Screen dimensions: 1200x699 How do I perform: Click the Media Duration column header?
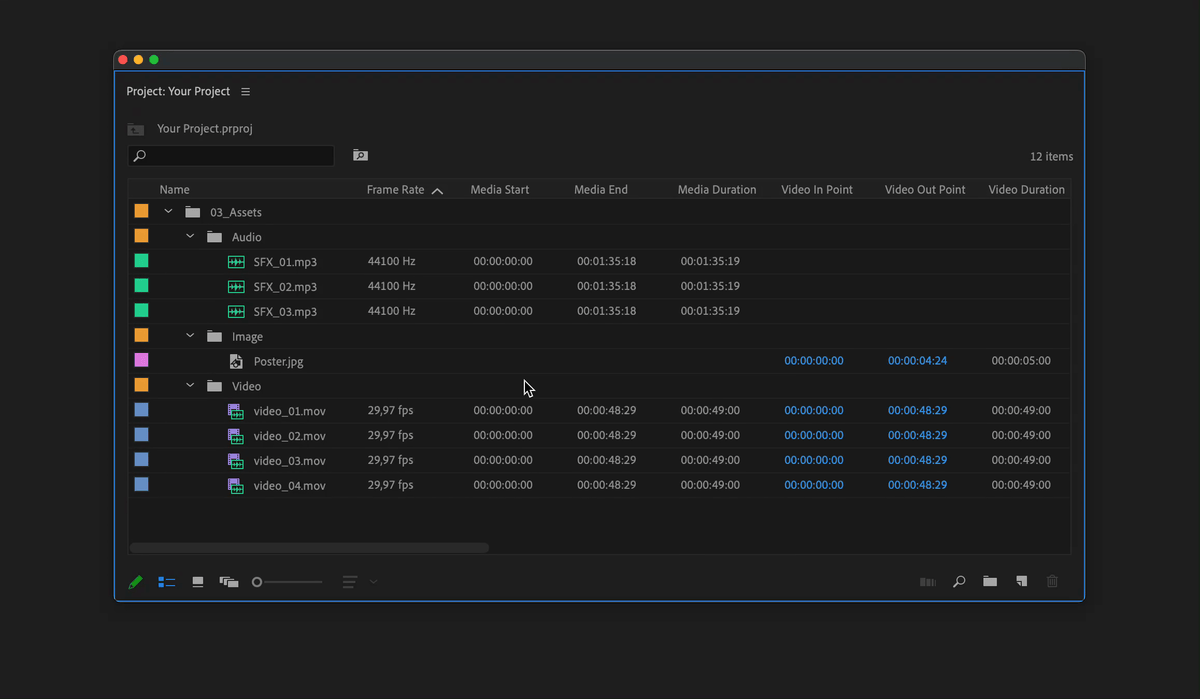[x=717, y=190]
